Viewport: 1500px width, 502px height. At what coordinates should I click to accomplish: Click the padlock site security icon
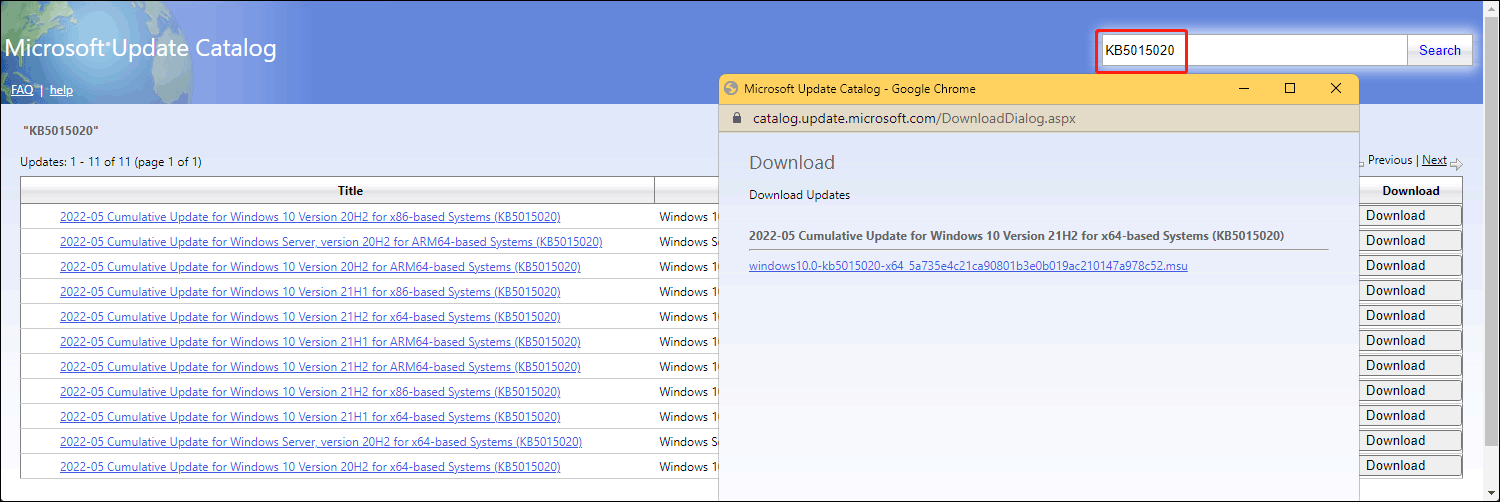click(736, 118)
